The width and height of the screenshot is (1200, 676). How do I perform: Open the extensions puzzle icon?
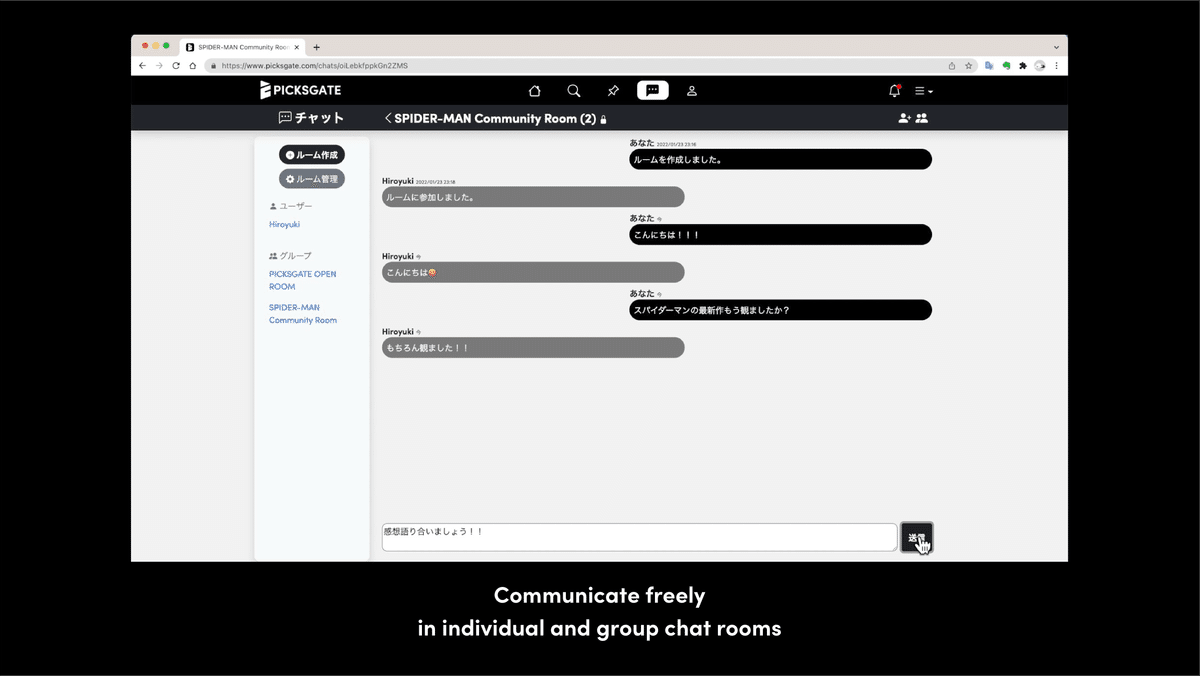click(x=1023, y=66)
